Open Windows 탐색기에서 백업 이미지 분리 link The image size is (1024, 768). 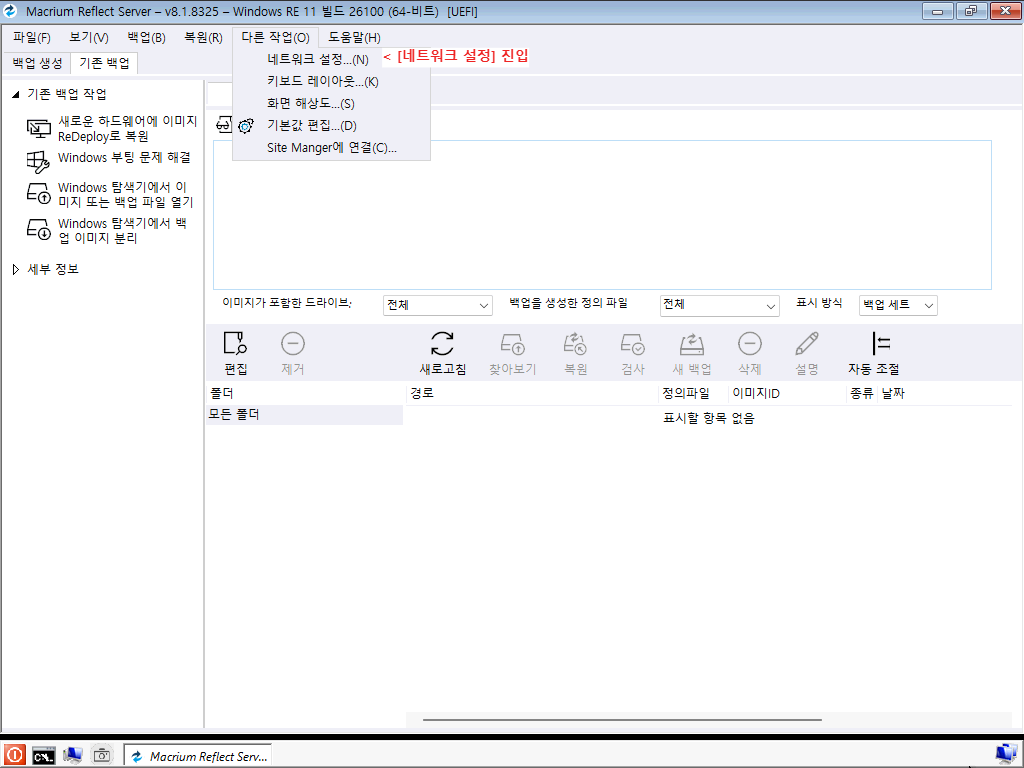coord(122,231)
